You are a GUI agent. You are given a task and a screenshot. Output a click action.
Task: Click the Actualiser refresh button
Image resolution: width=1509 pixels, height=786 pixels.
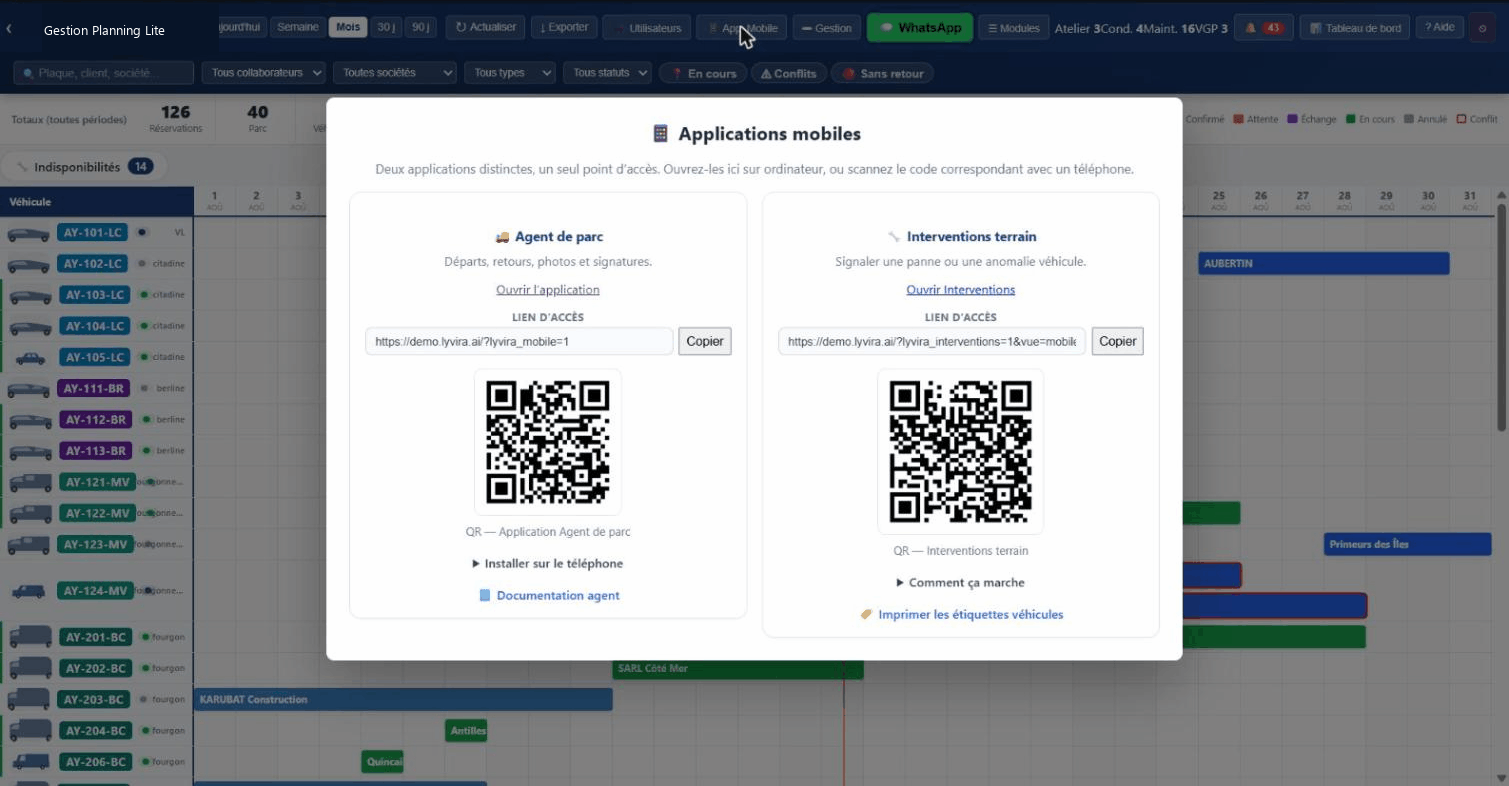pos(485,27)
